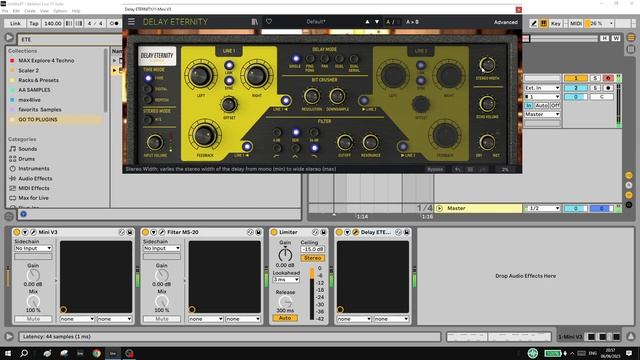640x360 pixels.
Task: Copy state A to B in Delay Eternity
Action: point(412,22)
